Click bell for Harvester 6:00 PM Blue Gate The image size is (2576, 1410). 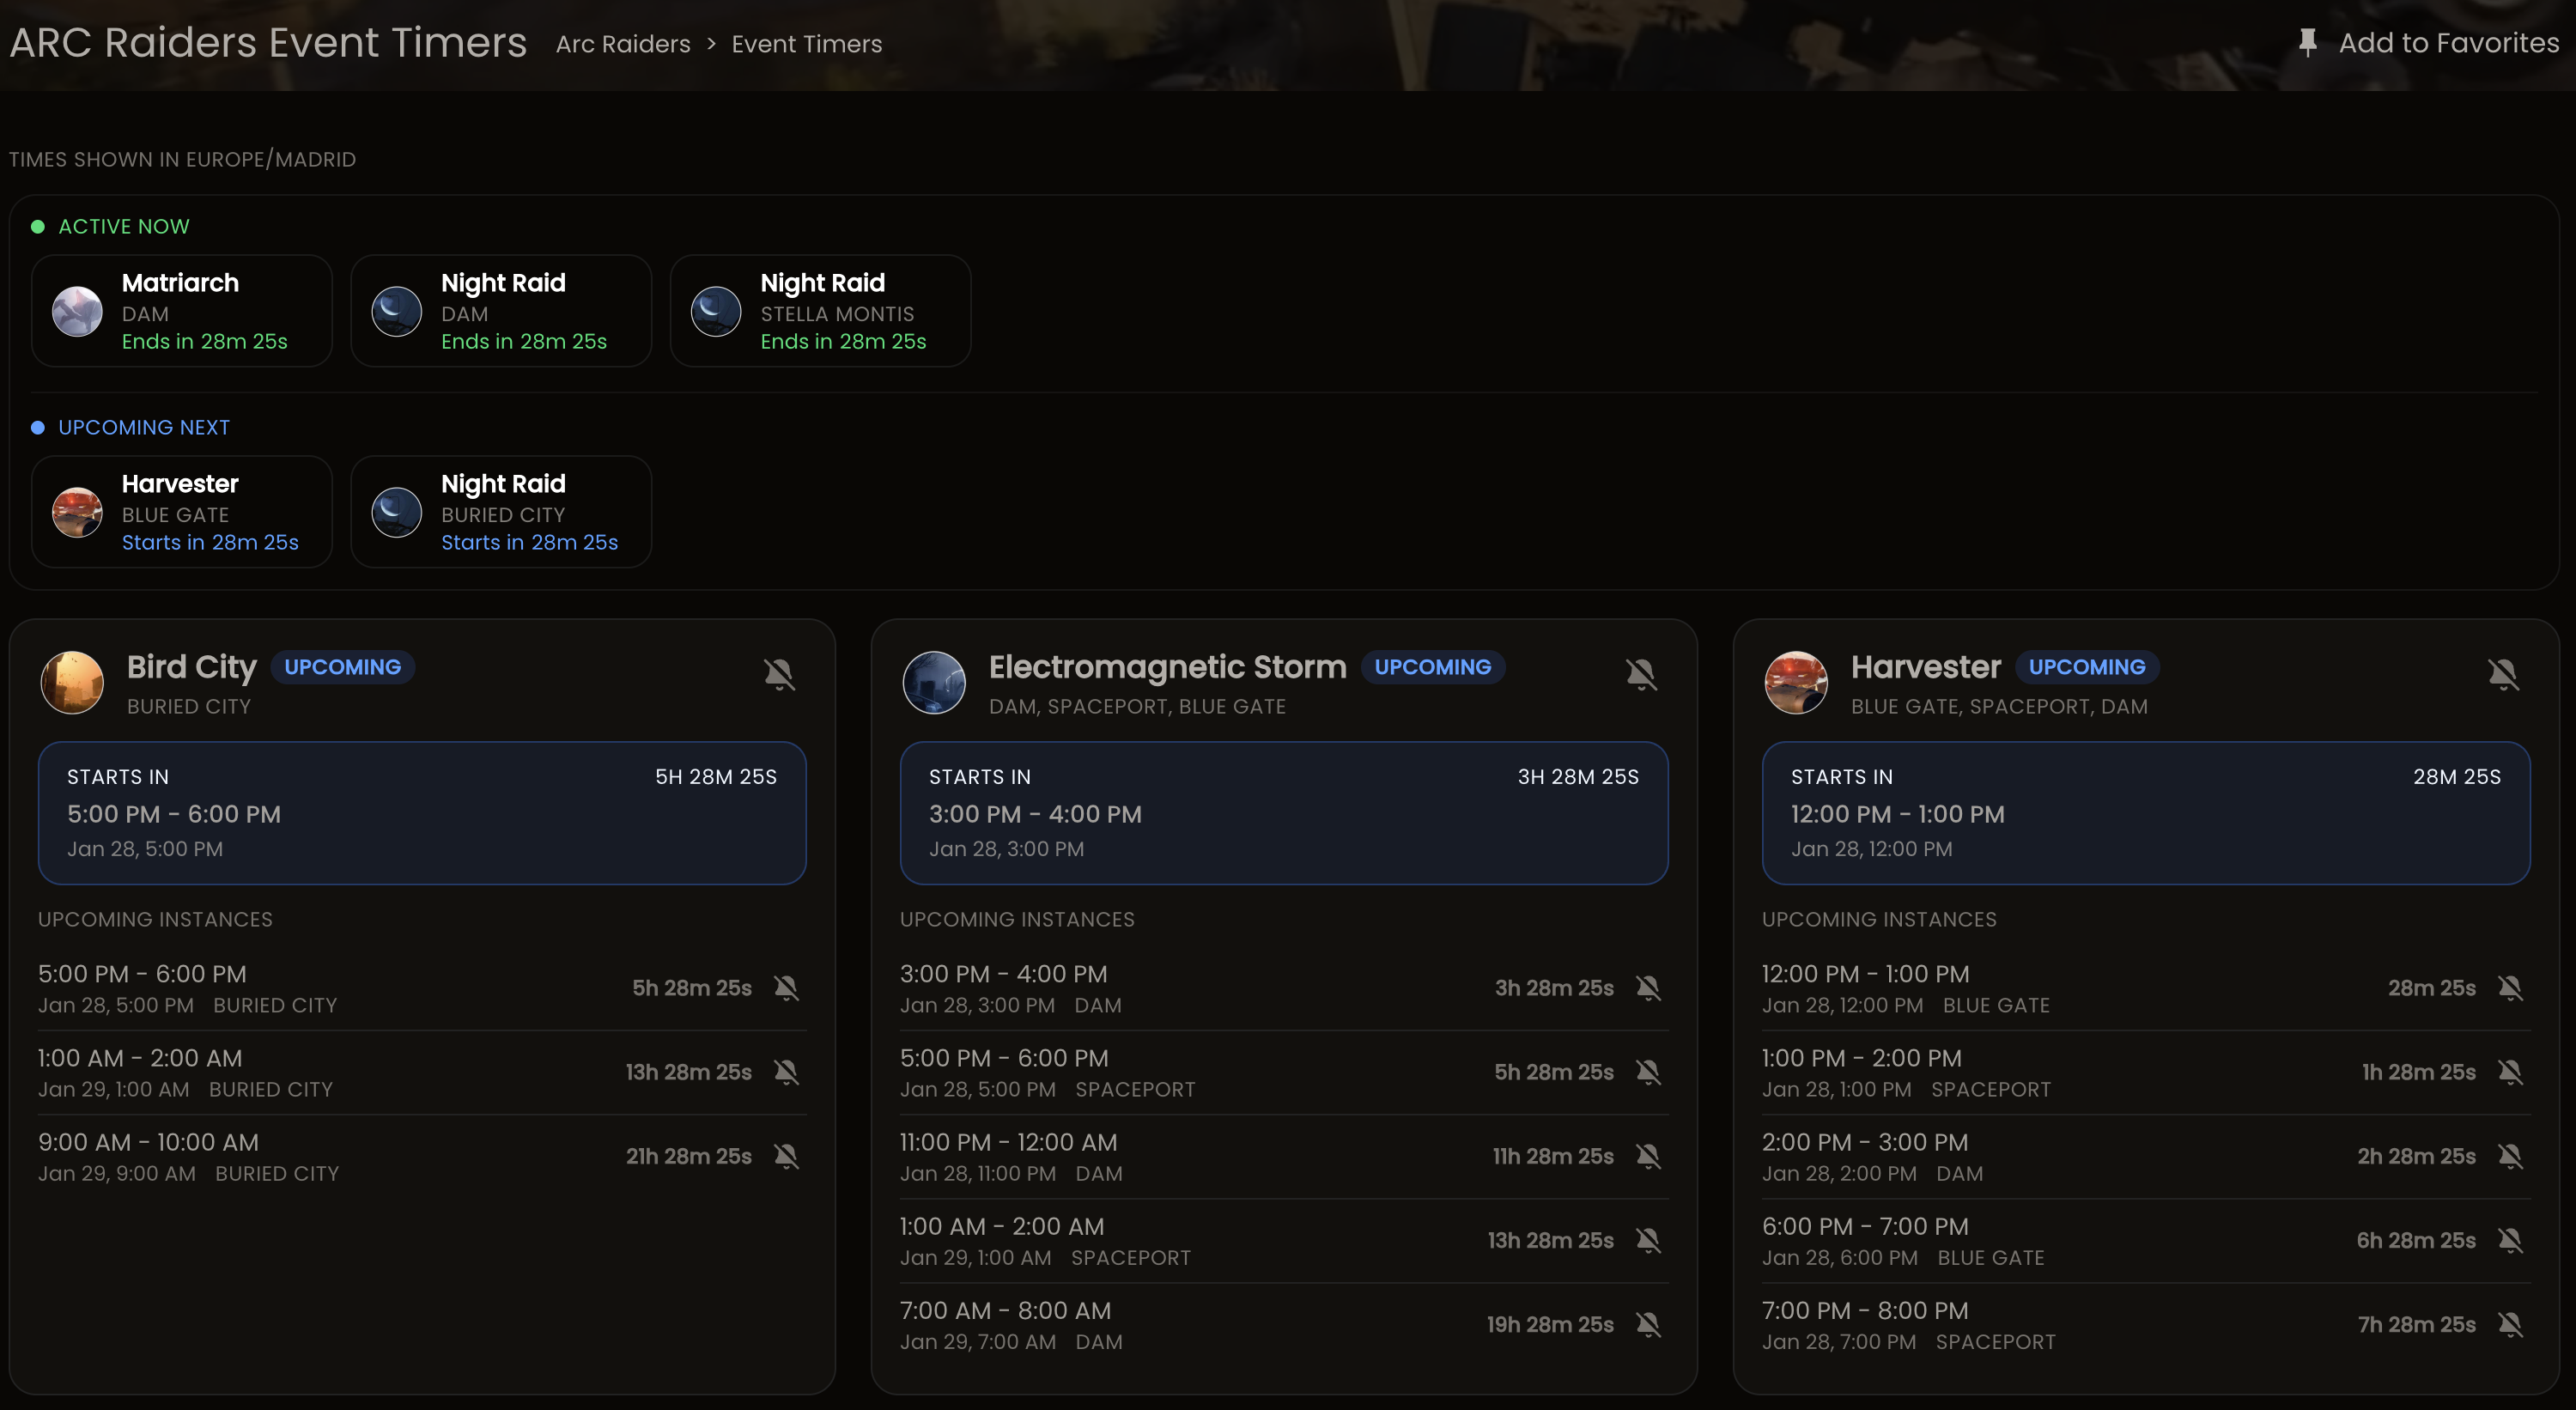tap(2510, 1240)
